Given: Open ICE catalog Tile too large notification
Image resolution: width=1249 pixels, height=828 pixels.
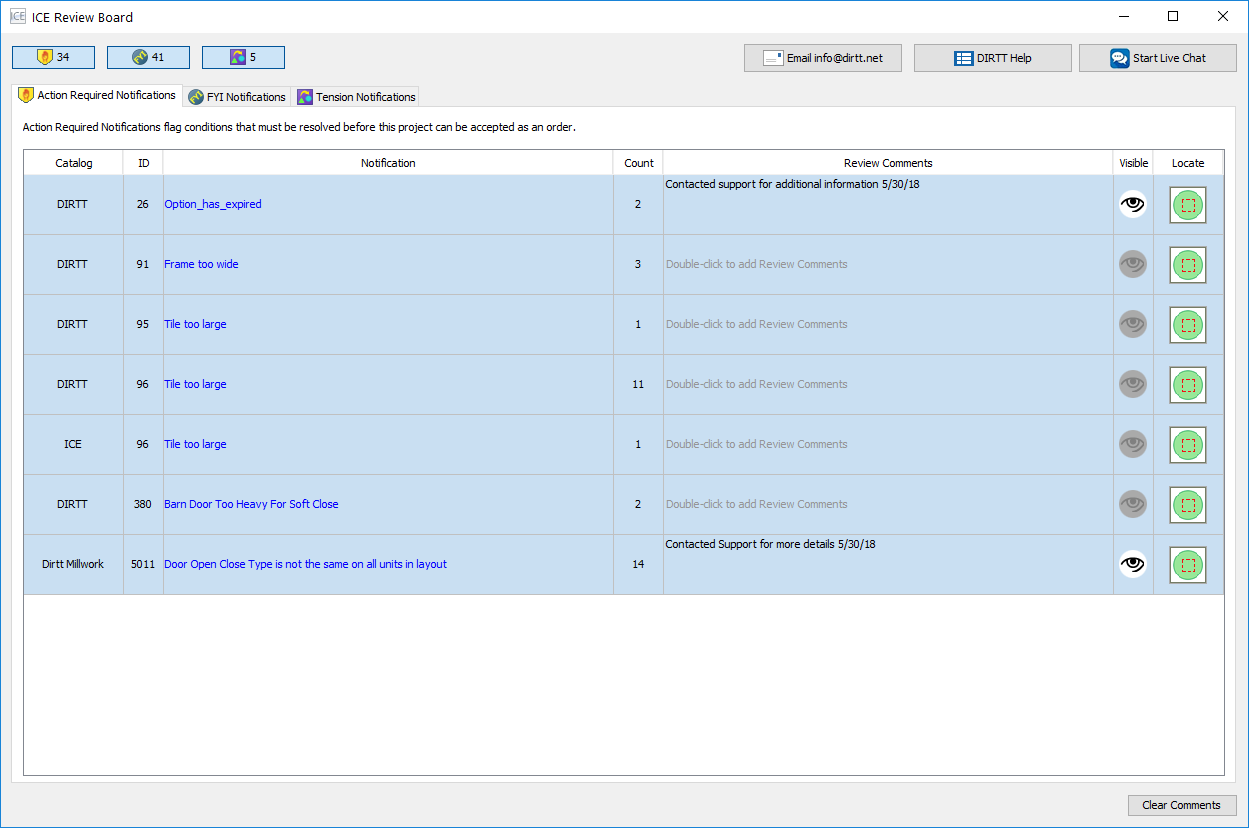Looking at the screenshot, I should (x=195, y=444).
